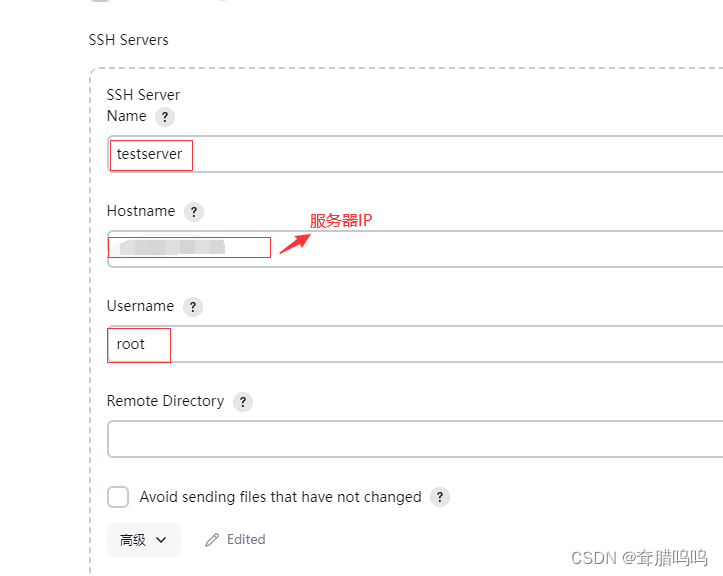
Task: Enable Avoid sending files that have not changed
Action: (118, 497)
